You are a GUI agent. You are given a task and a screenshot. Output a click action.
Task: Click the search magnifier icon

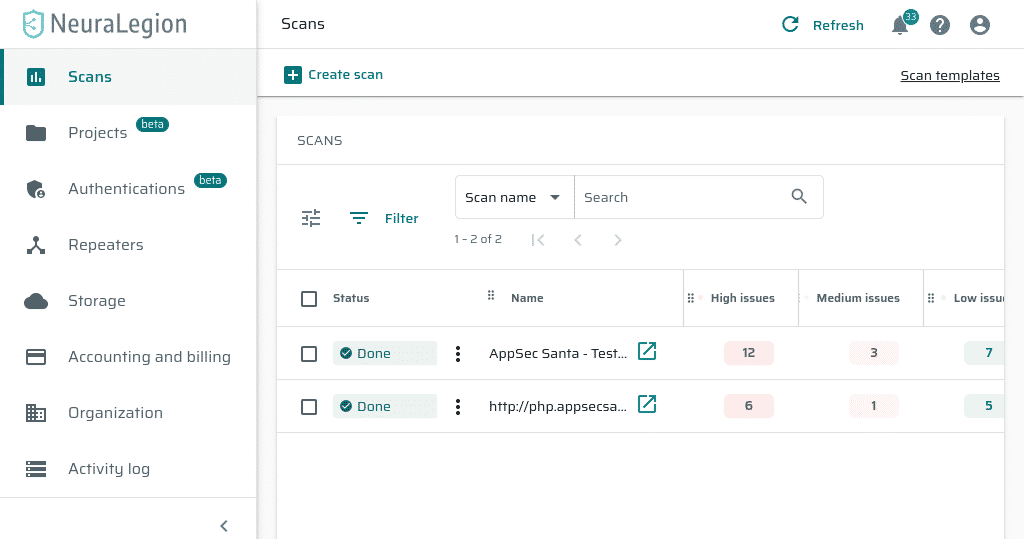[x=799, y=197]
